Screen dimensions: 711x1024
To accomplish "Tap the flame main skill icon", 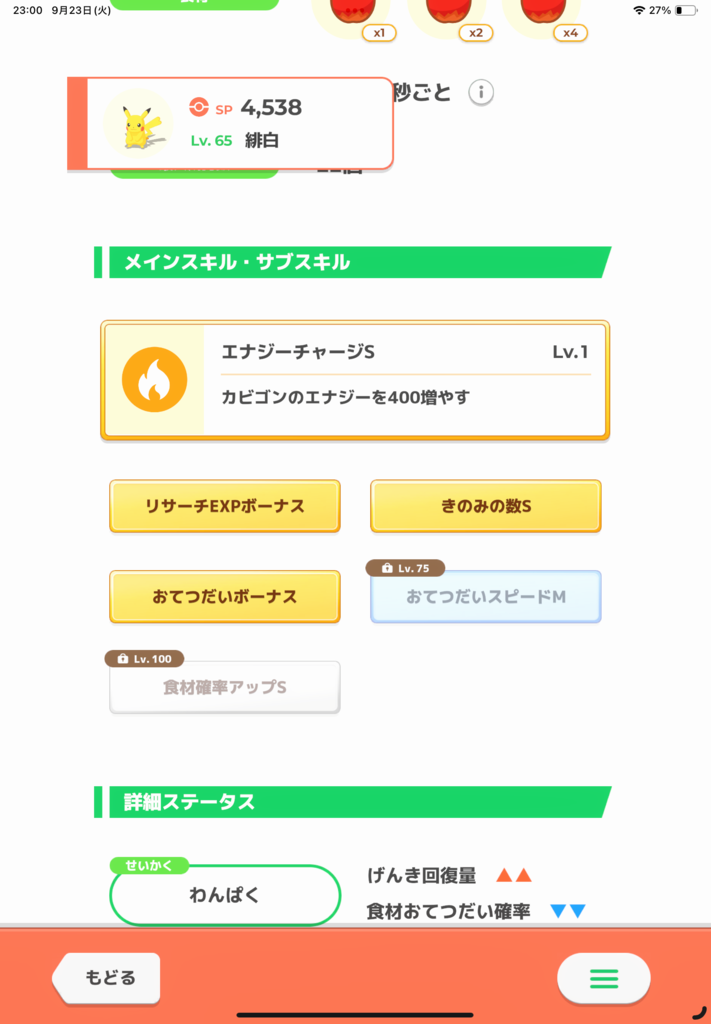I will 155,379.
